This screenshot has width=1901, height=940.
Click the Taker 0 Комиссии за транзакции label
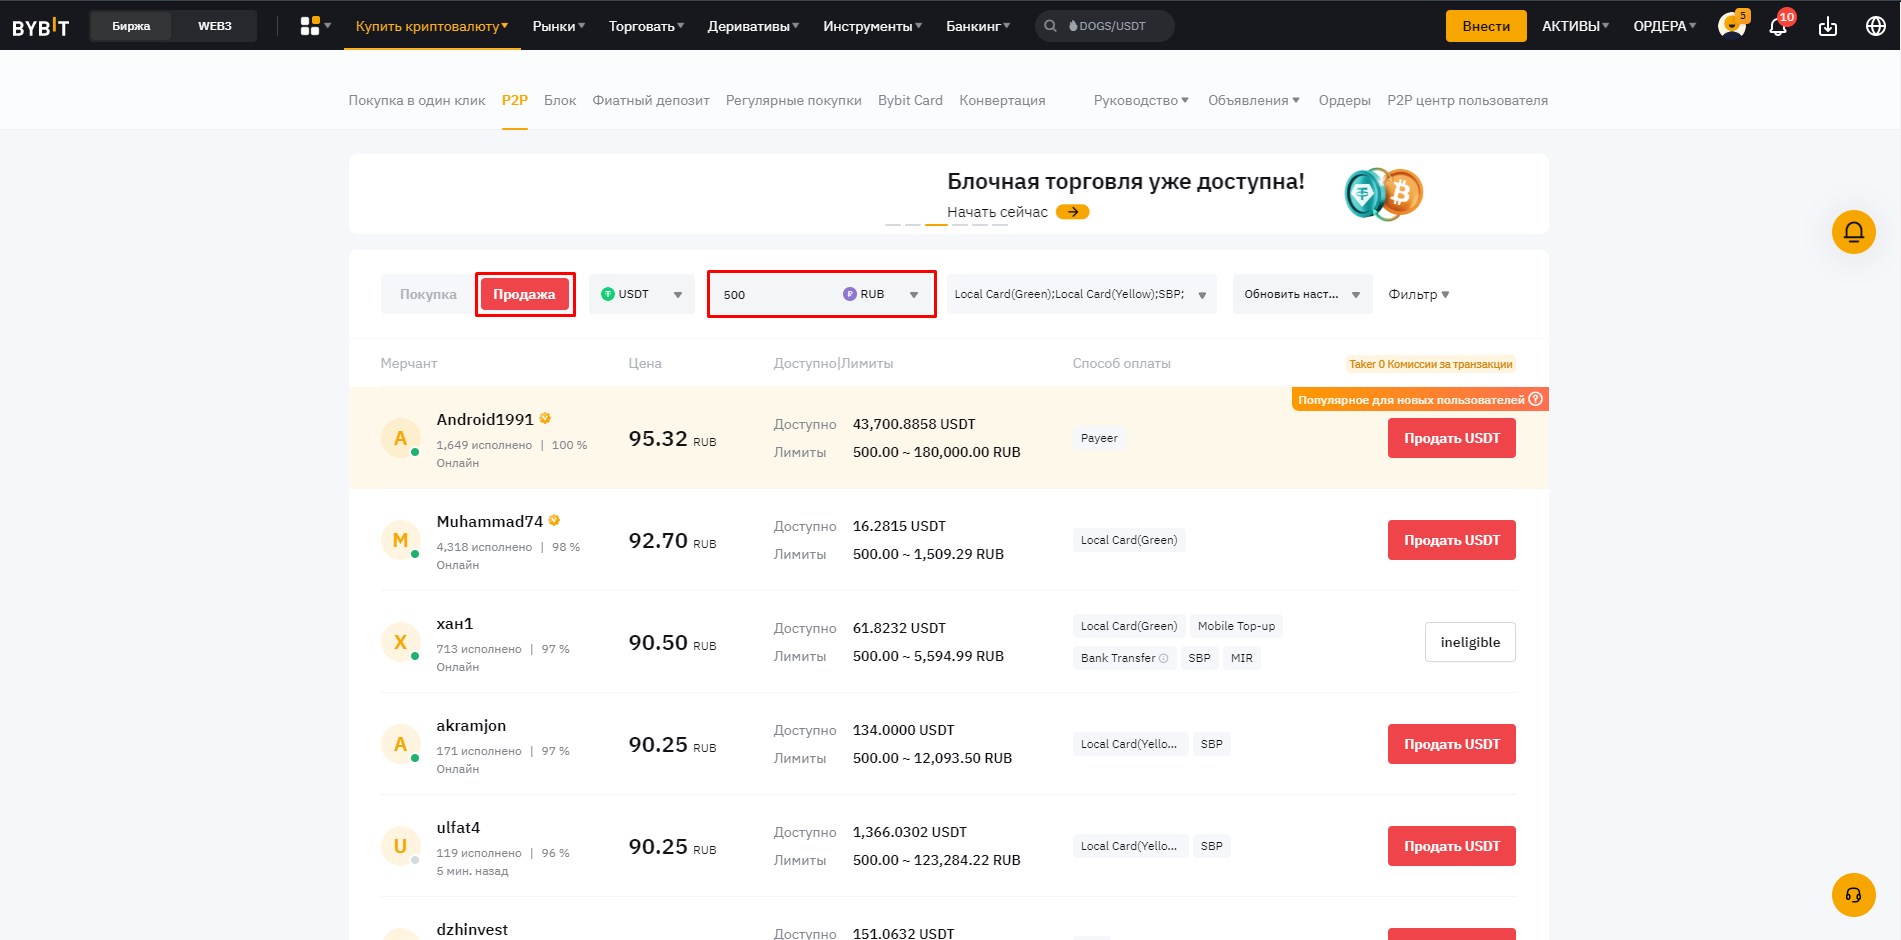(1430, 364)
